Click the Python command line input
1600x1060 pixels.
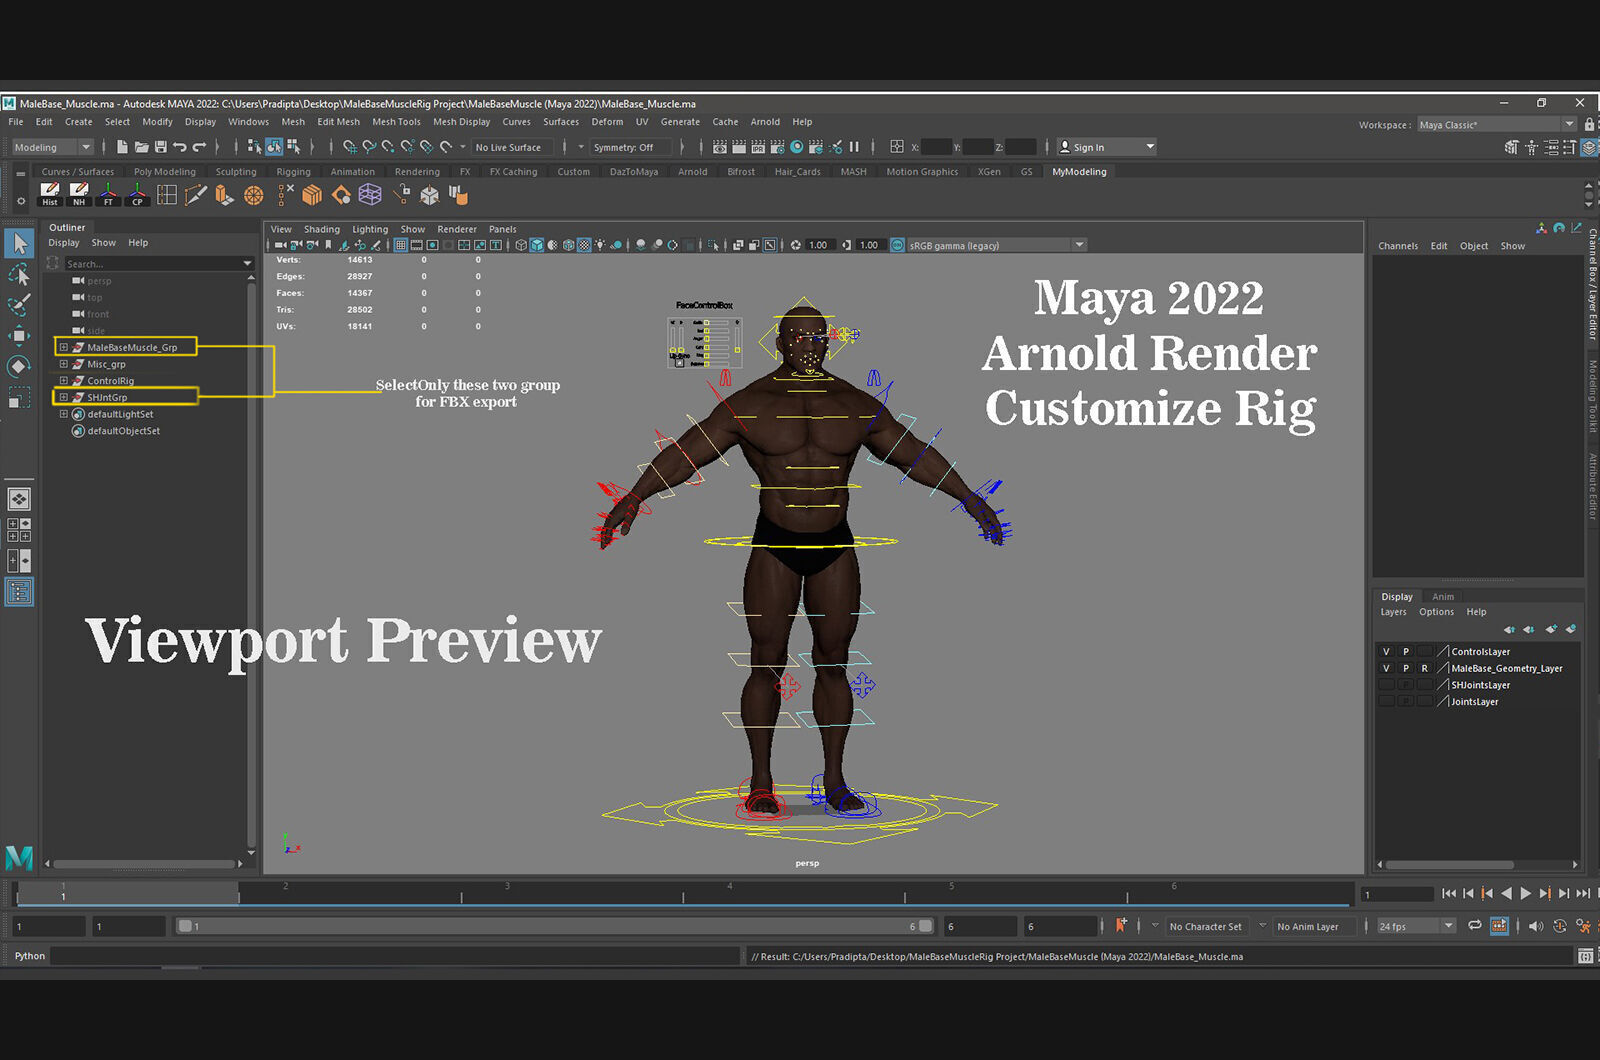pyautogui.click(x=395, y=956)
